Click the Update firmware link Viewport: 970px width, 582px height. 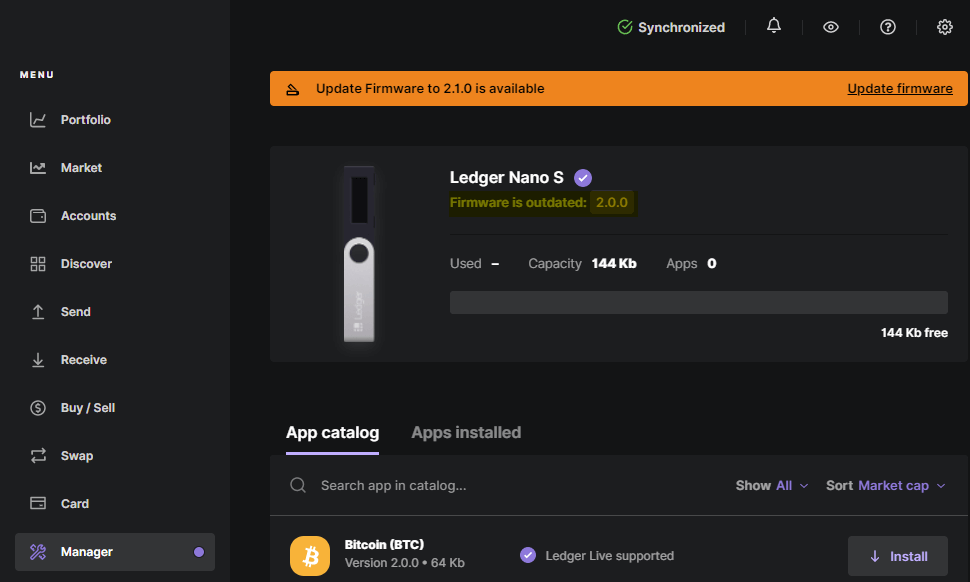[899, 88]
